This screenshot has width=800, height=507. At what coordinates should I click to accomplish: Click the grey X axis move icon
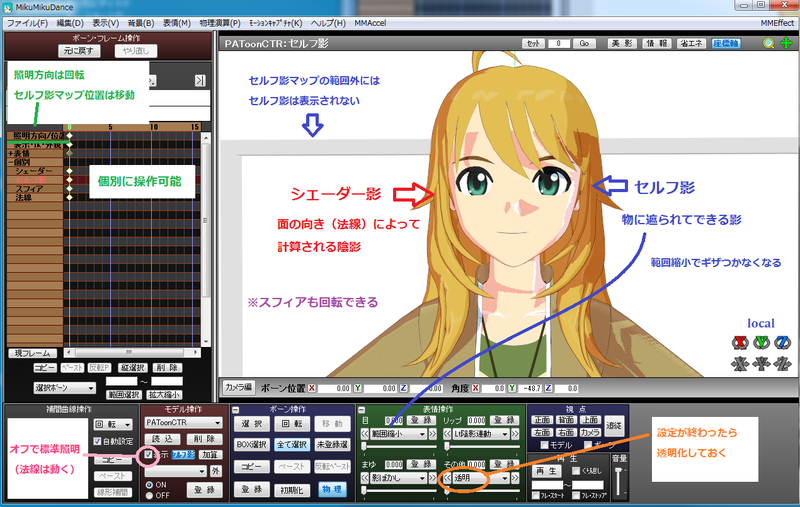coord(740,363)
